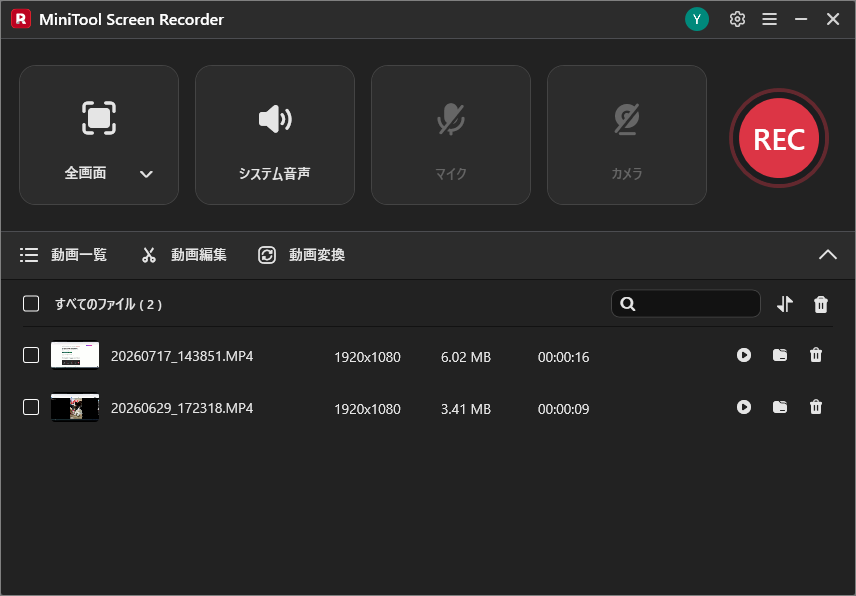Click the convert icon next to 動画変換

click(x=266, y=255)
